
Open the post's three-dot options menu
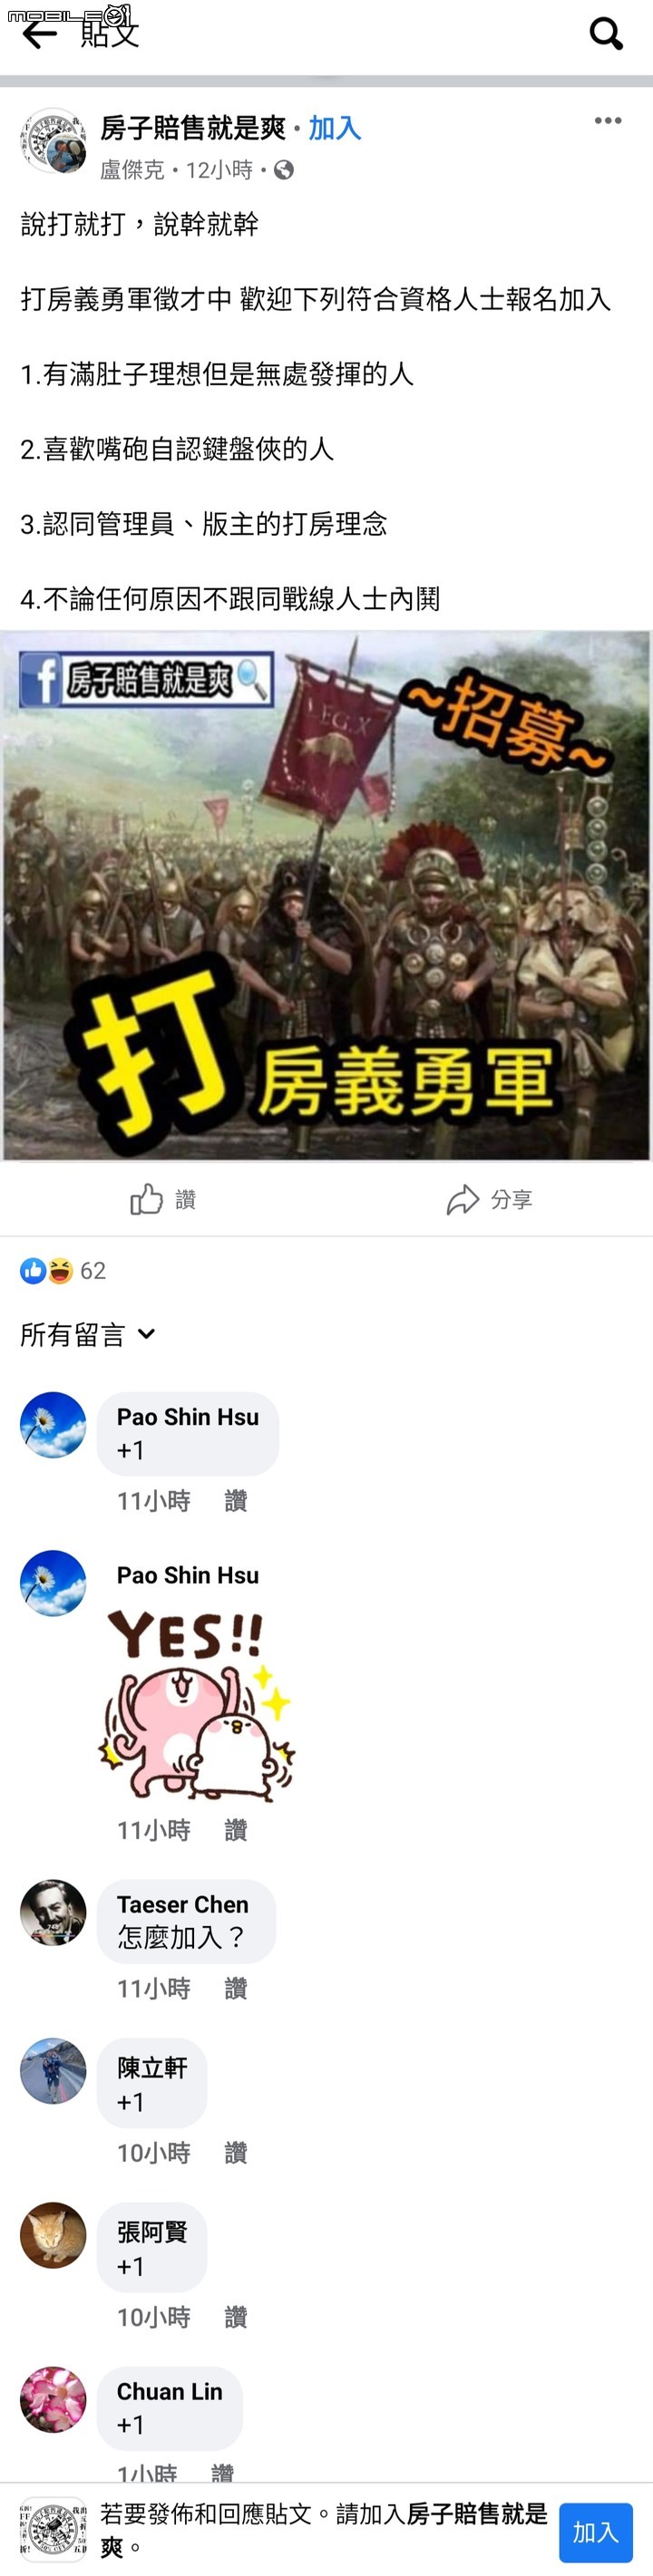pyautogui.click(x=608, y=121)
